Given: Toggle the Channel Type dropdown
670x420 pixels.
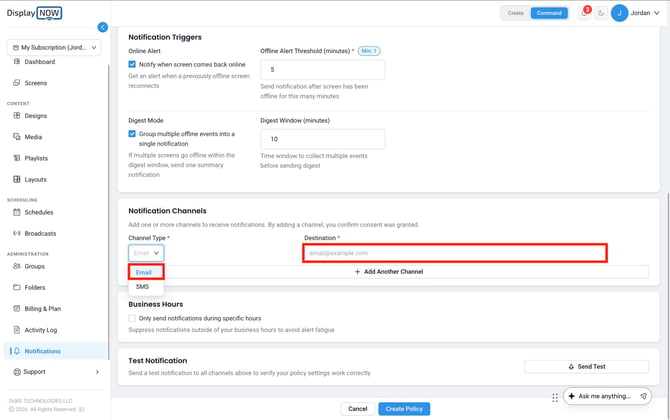Looking at the screenshot, I should (146, 253).
